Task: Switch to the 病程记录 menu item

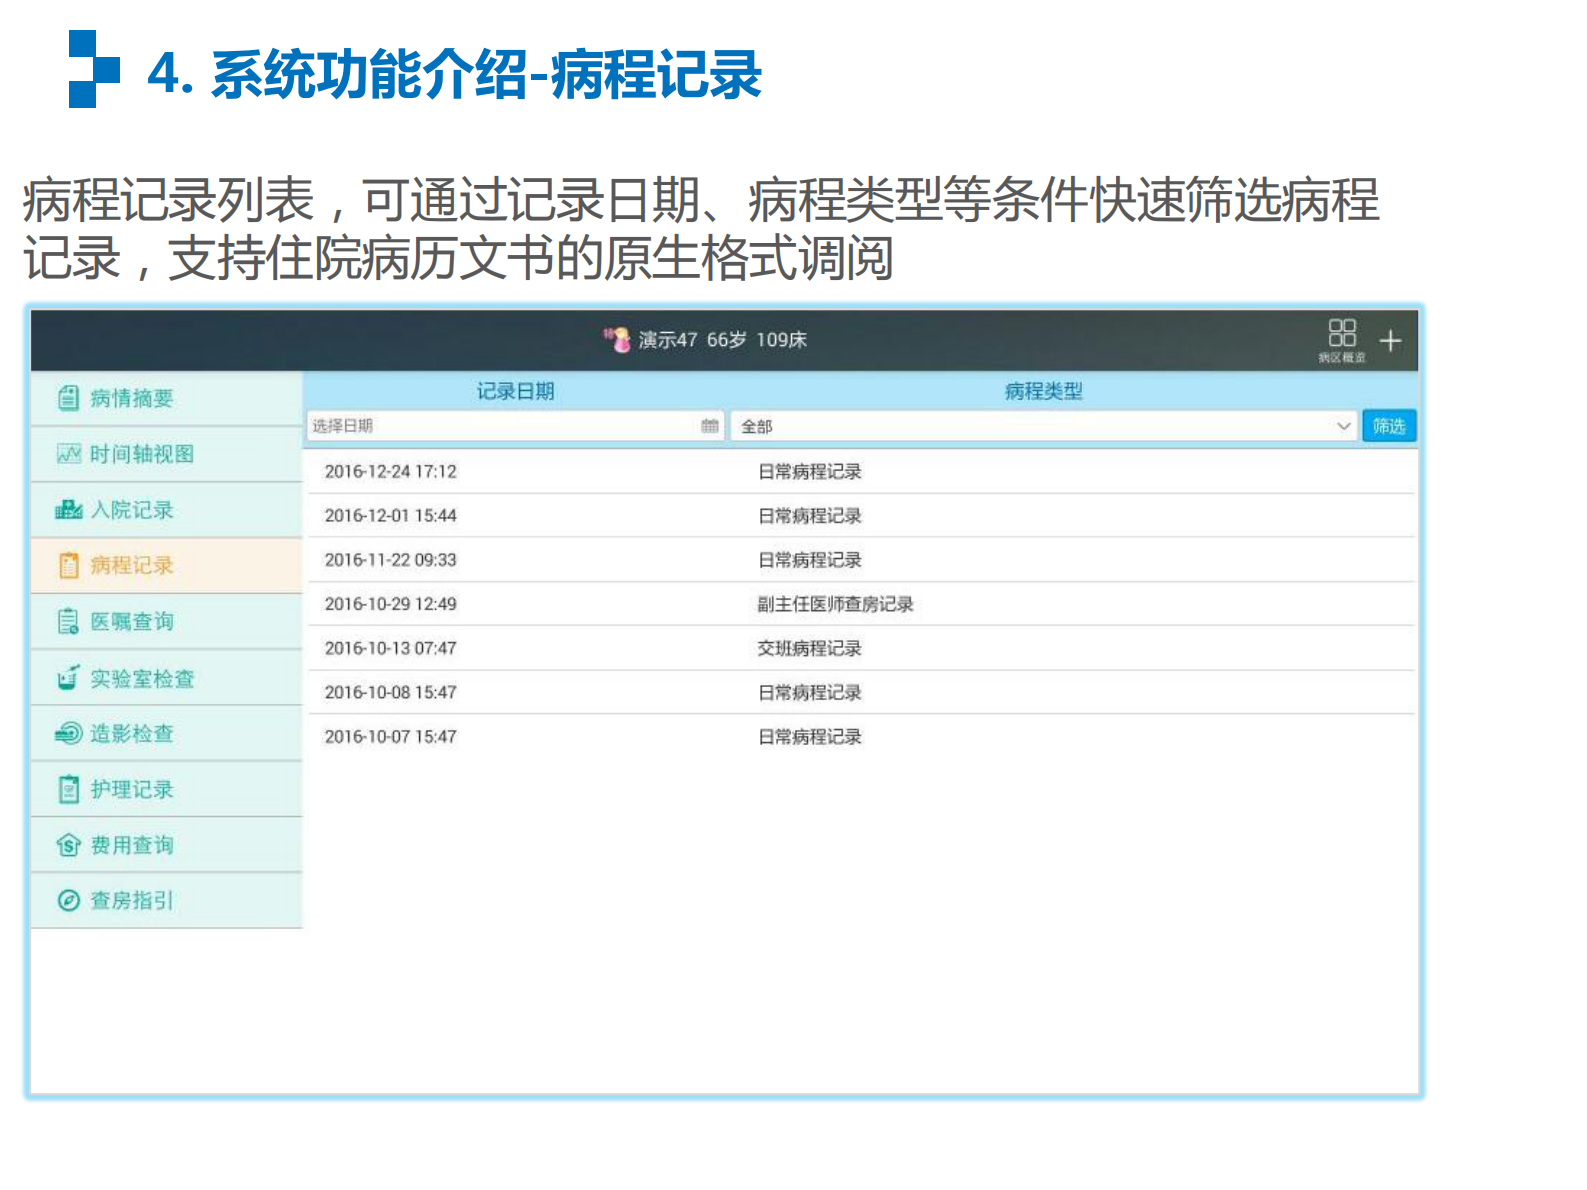Action: (132, 566)
